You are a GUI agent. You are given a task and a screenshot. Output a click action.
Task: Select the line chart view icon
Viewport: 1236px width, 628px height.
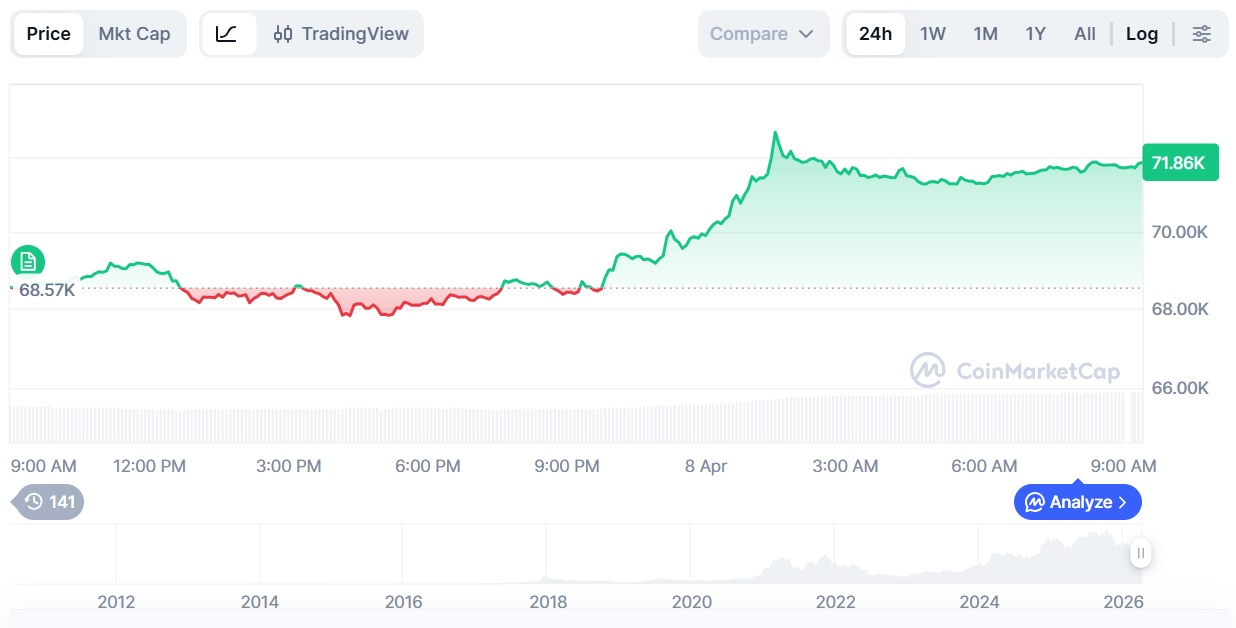(227, 34)
